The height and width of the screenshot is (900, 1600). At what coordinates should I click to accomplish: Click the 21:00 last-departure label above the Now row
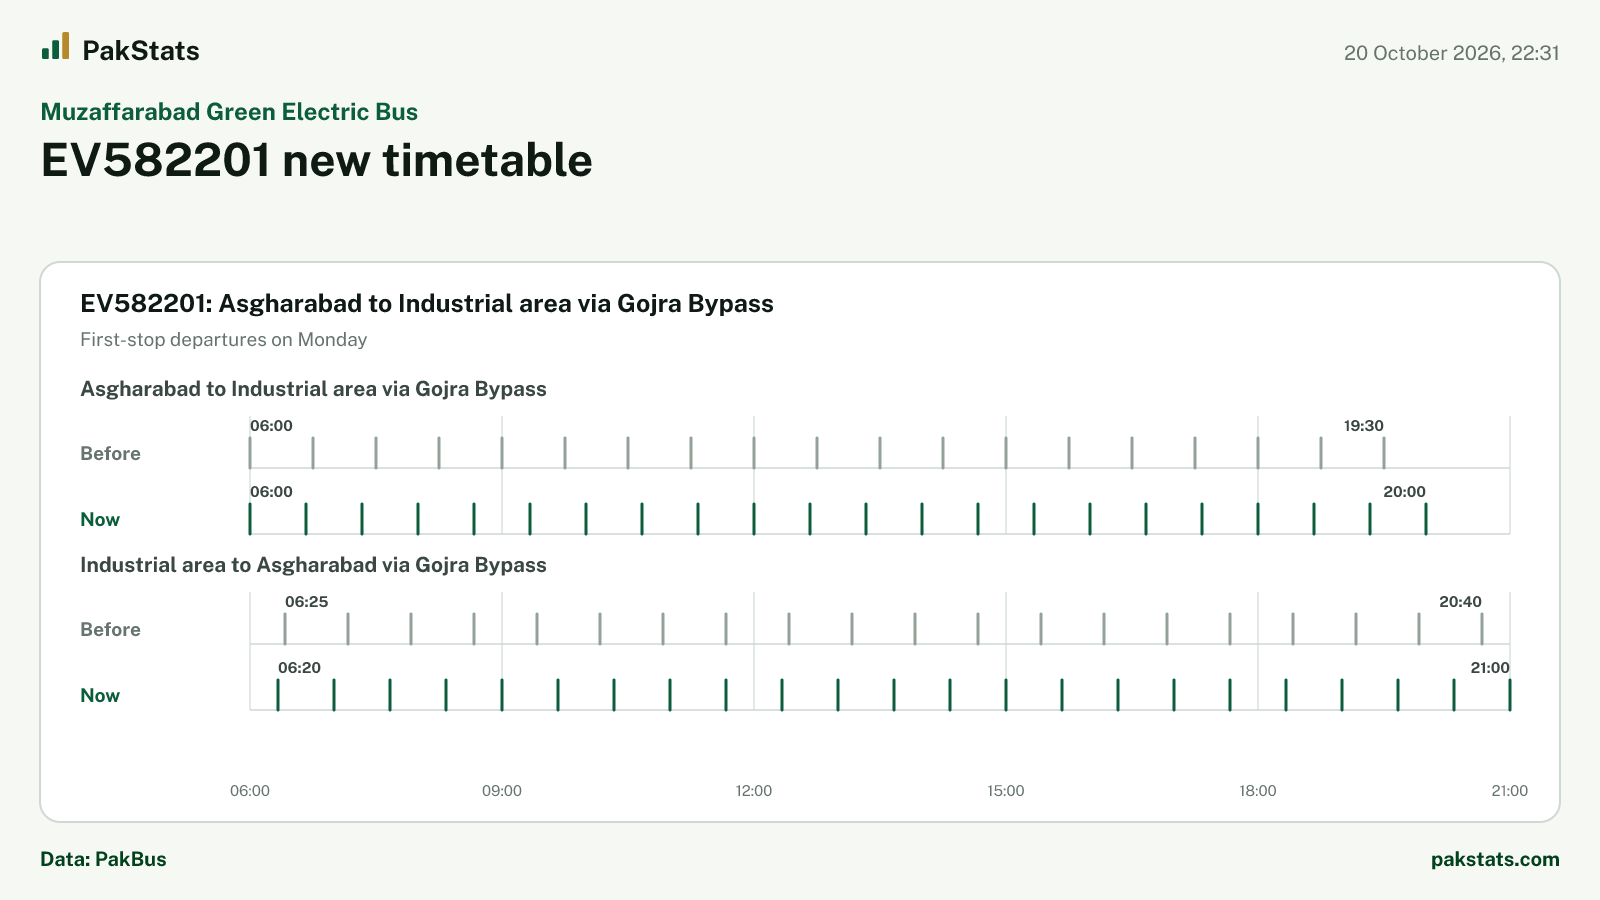(x=1490, y=668)
